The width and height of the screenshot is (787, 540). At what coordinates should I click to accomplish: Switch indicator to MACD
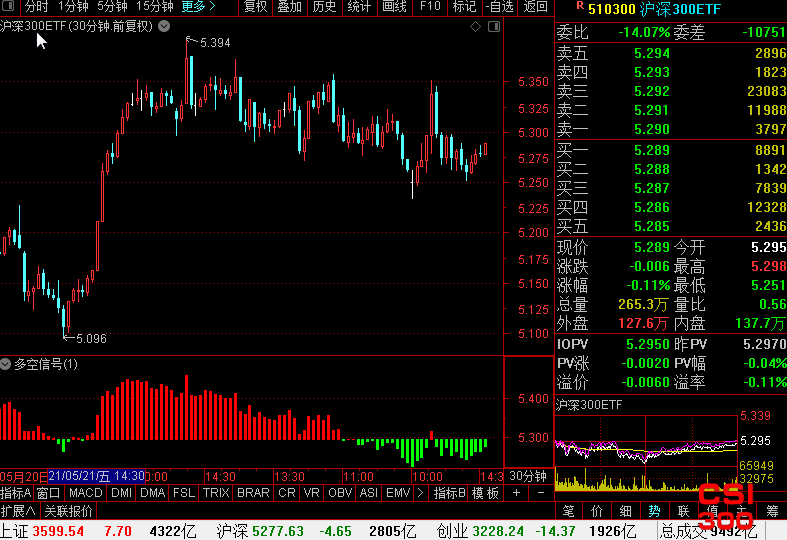tap(85, 493)
